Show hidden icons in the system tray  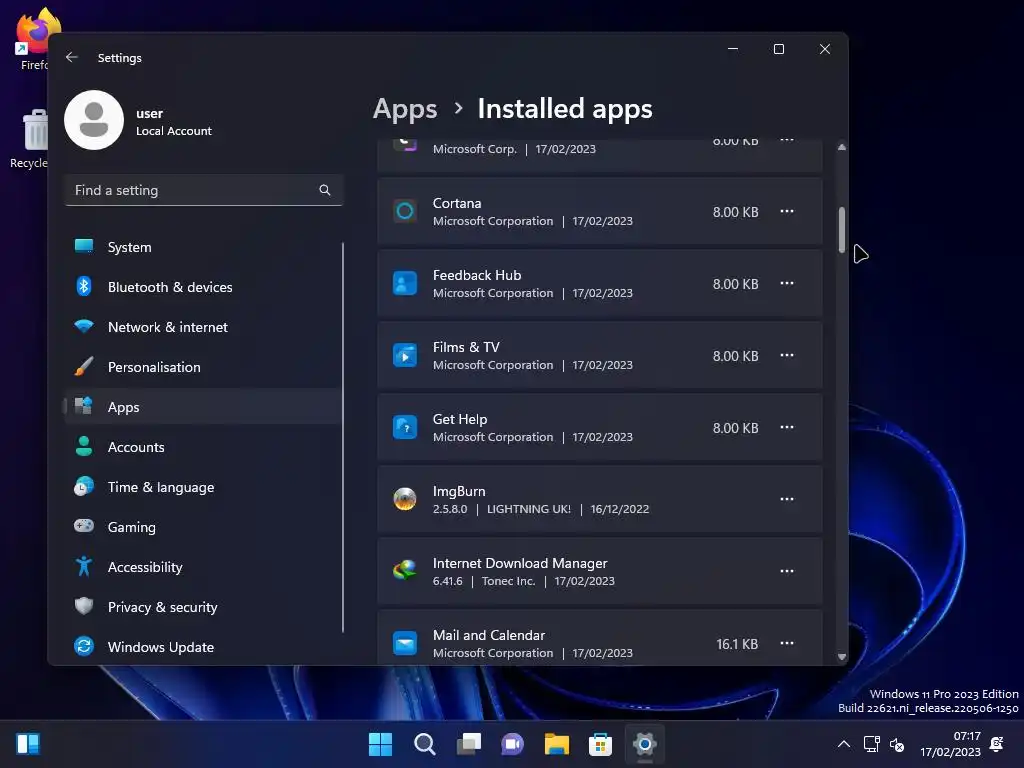coord(844,744)
